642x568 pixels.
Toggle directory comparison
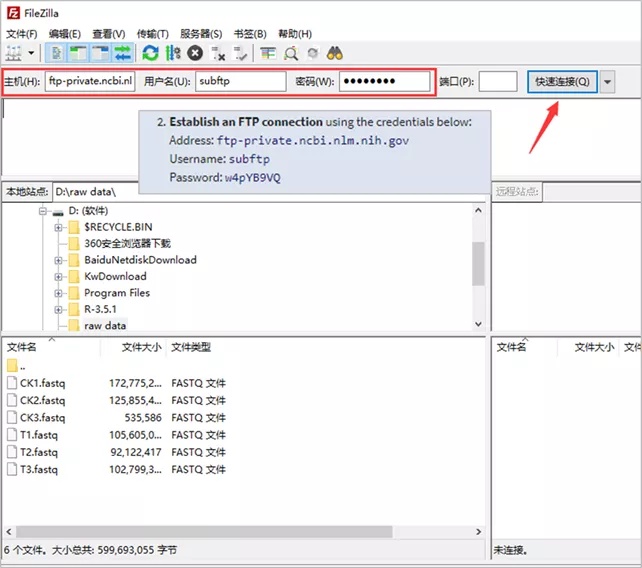pyautogui.click(x=291, y=54)
